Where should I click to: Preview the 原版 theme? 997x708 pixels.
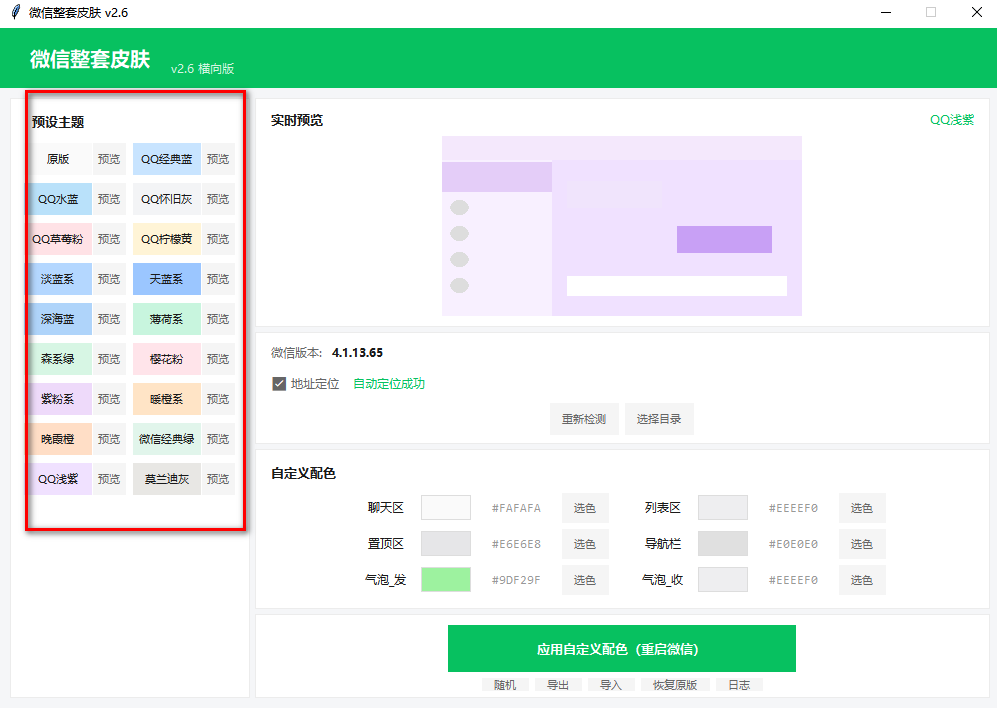click(x=109, y=159)
